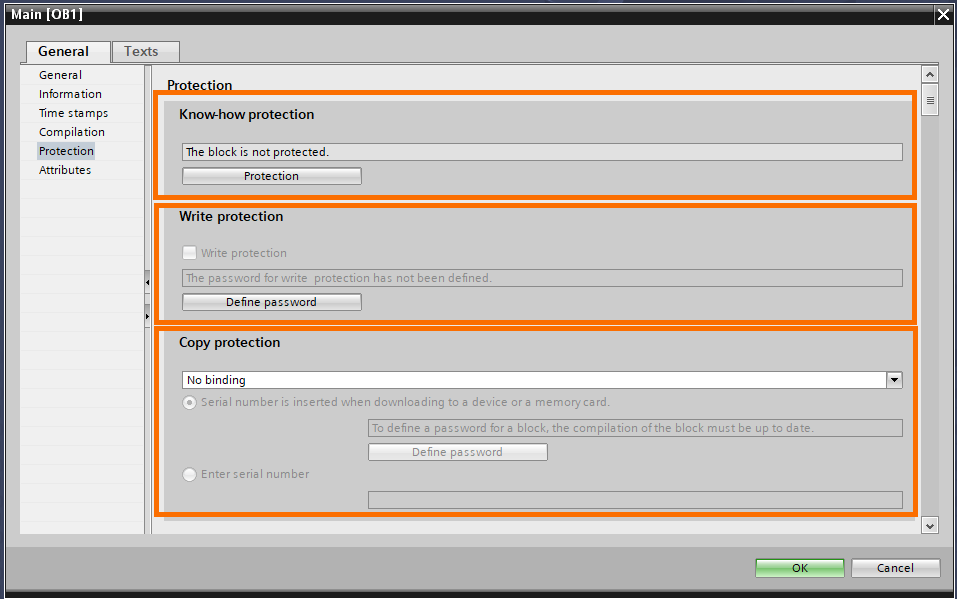This screenshot has height=599, width=957.
Task: Click Define password under Write protection
Action: tap(271, 301)
